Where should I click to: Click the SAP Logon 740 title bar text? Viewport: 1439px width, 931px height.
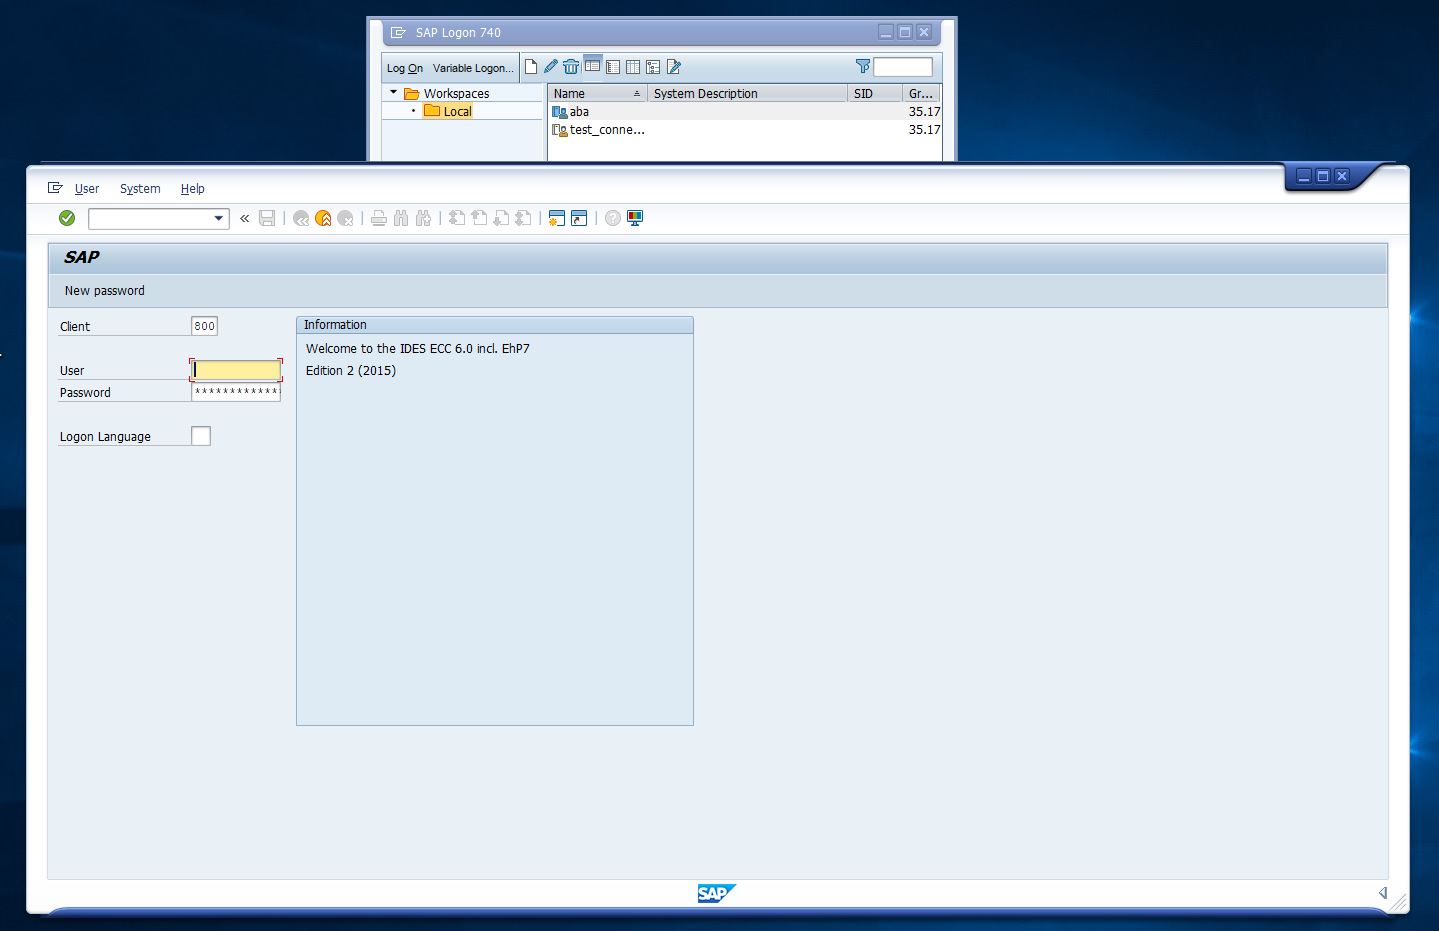coord(458,32)
